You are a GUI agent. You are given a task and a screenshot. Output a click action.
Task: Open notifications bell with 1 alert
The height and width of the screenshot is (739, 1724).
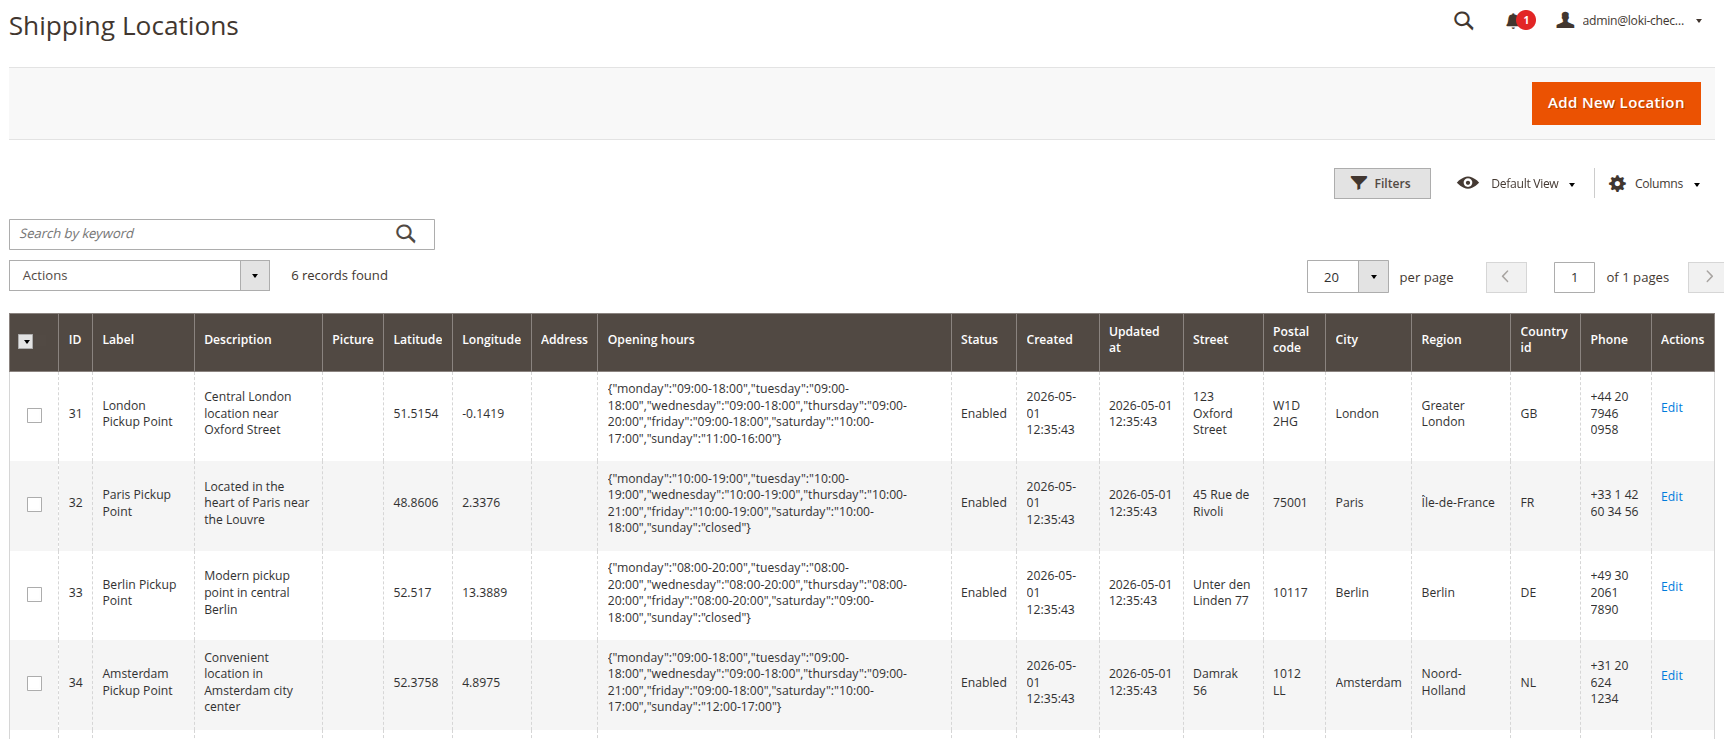point(1519,21)
